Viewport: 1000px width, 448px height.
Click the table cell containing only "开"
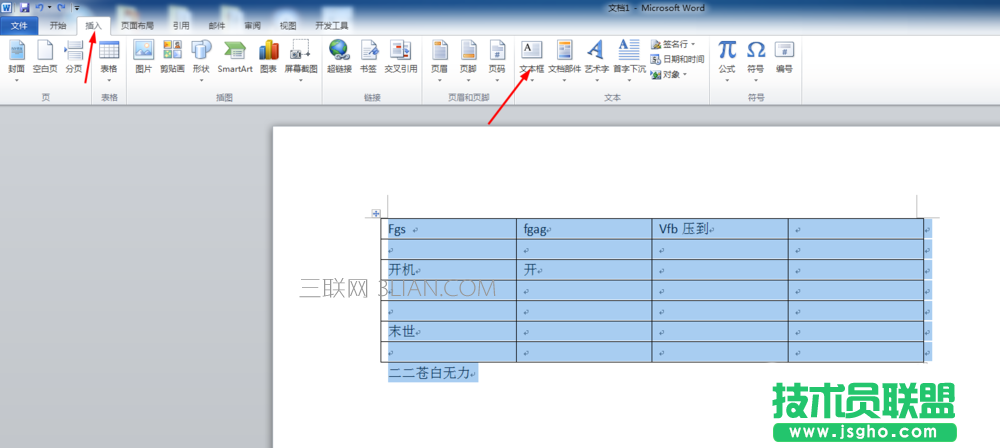(584, 270)
